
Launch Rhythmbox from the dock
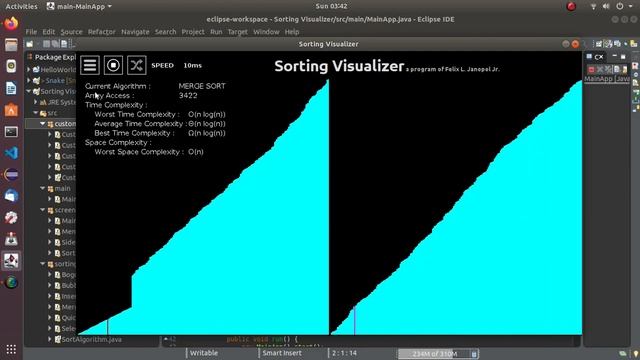[x=11, y=66]
